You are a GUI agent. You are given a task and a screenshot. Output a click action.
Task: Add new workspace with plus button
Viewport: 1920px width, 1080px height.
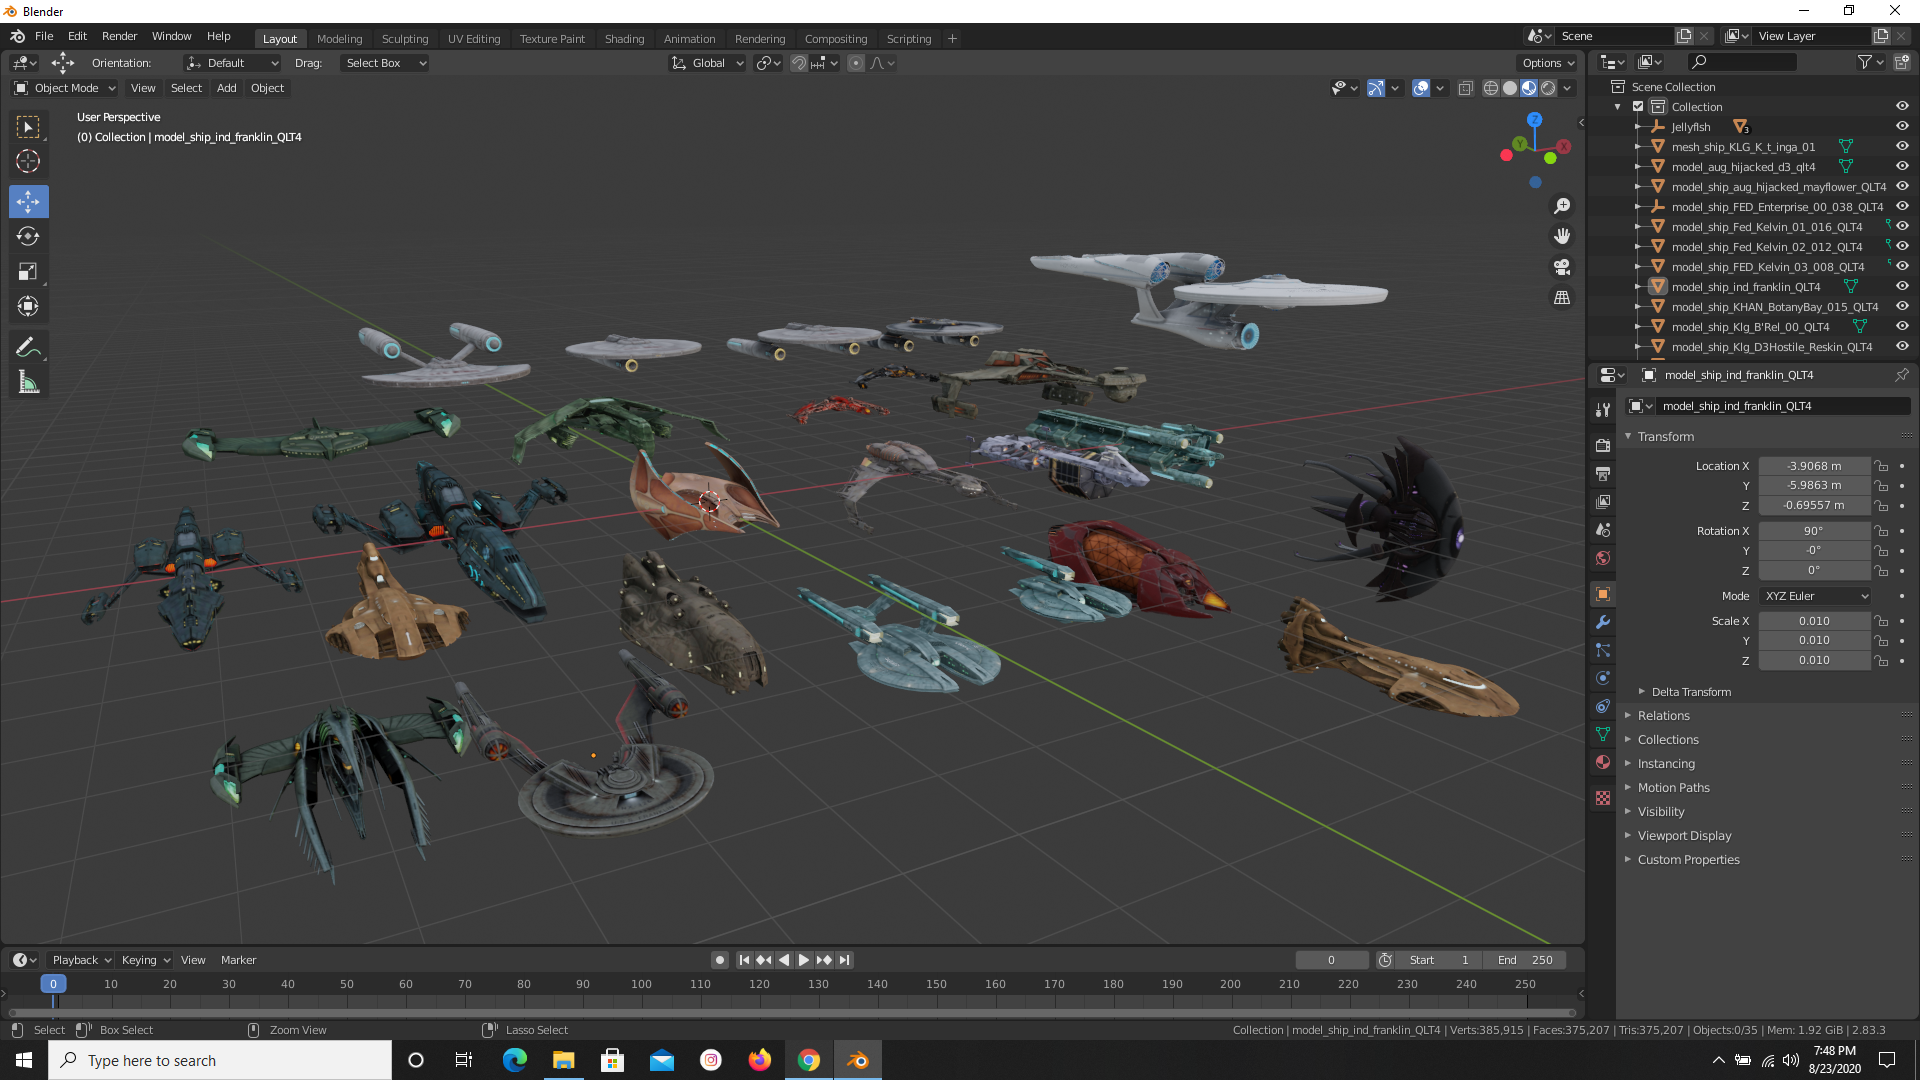pyautogui.click(x=952, y=39)
